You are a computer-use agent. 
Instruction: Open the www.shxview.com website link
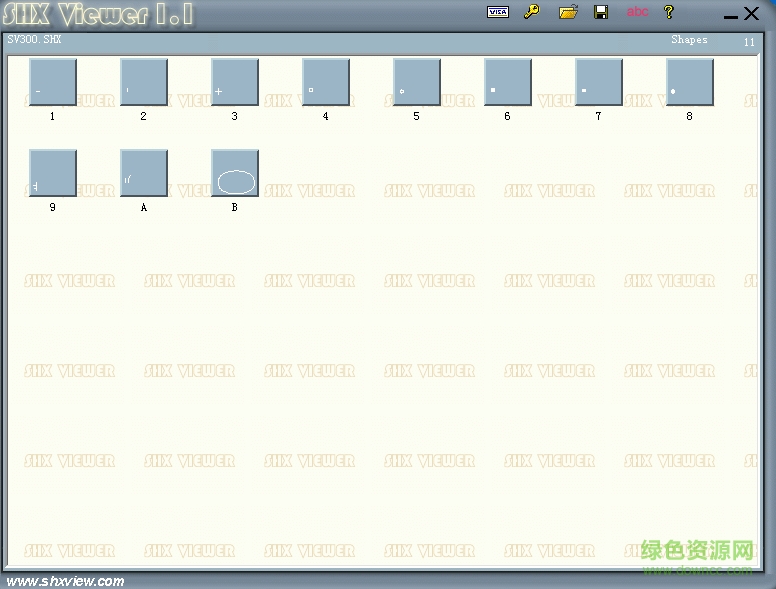coord(66,581)
